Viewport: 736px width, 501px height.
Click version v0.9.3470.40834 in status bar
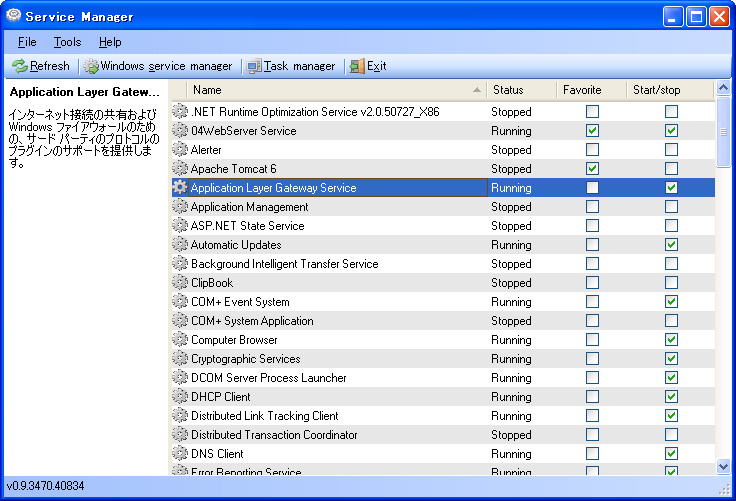point(46,486)
